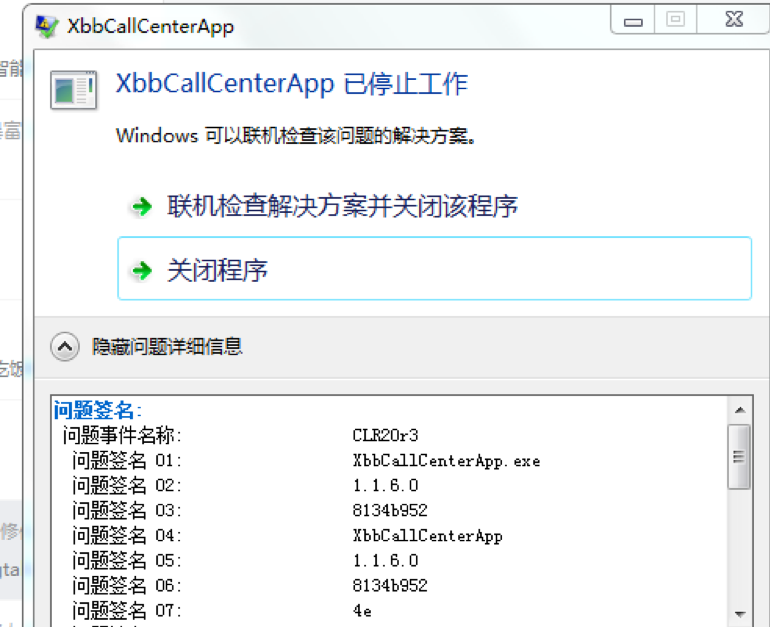
Task: Click the scrollbar thumb in details box
Action: (x=739, y=457)
